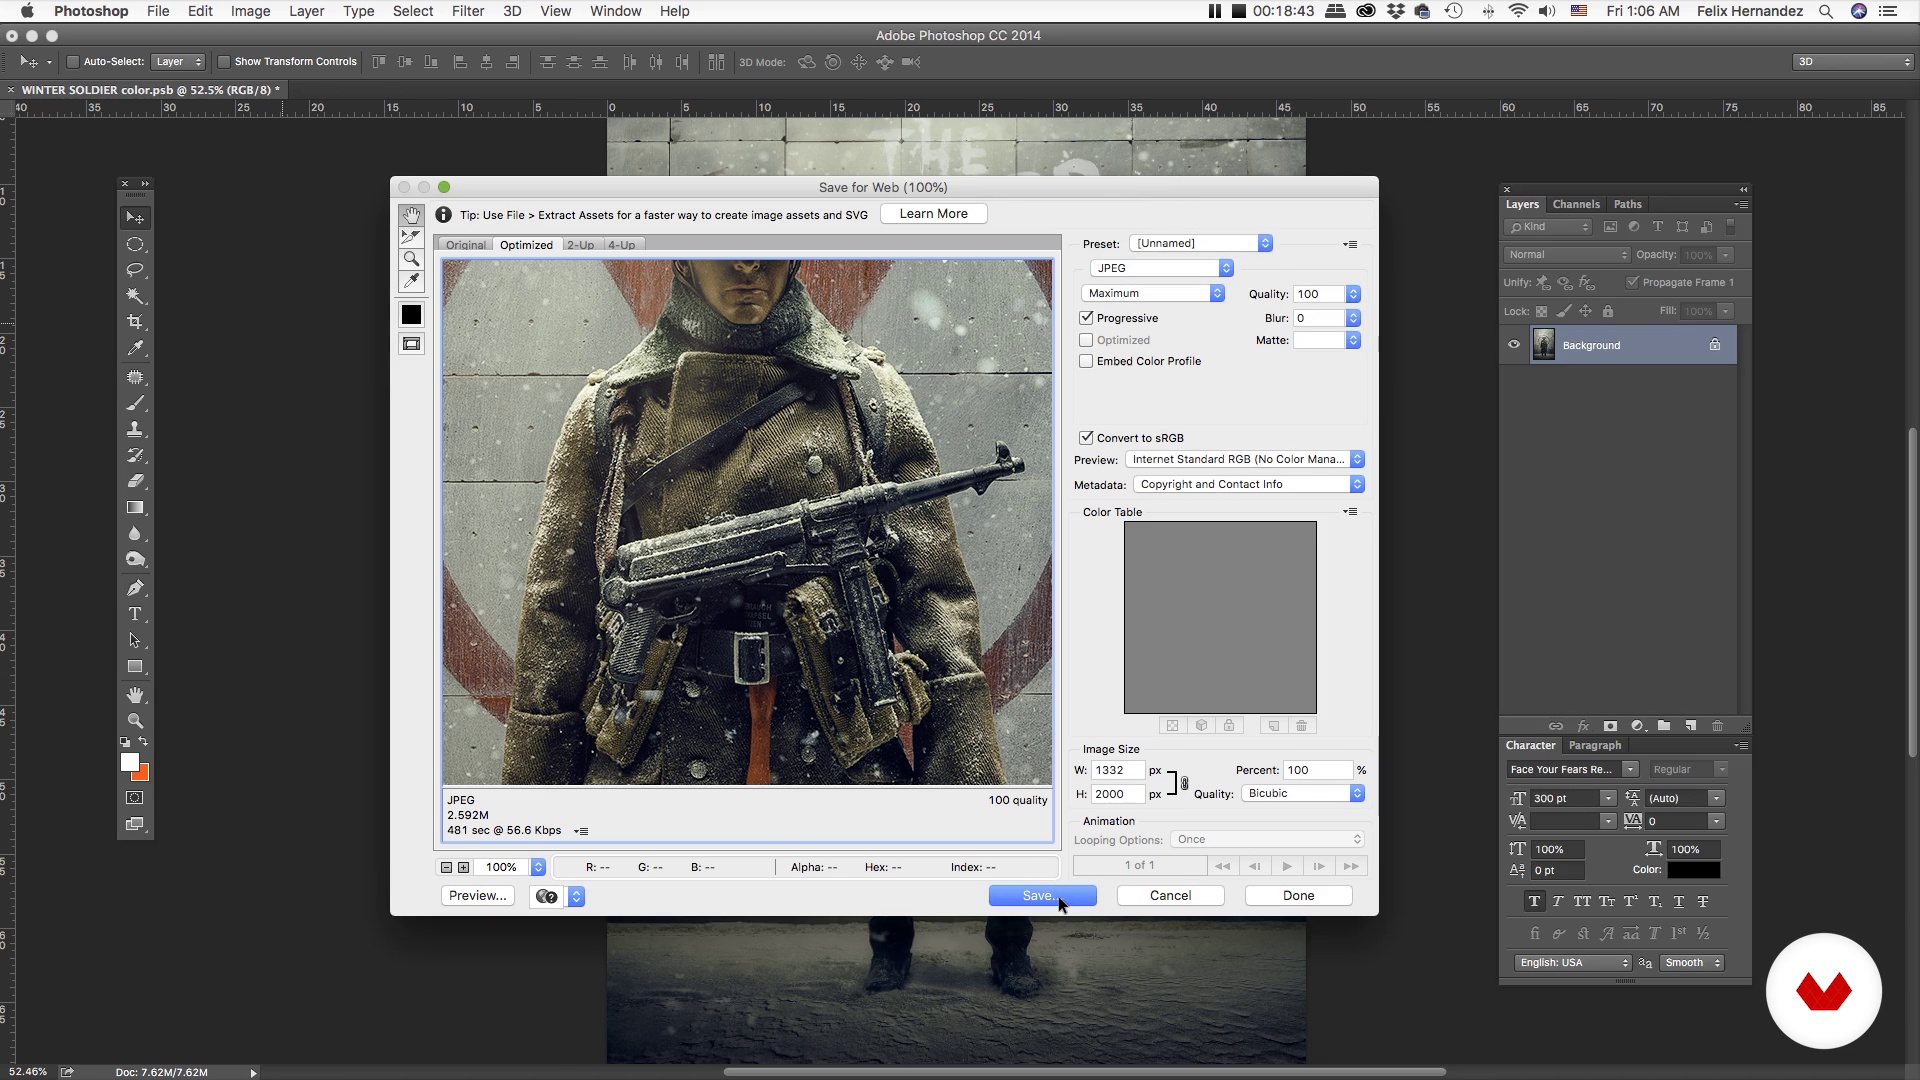
Task: Click the Cancel button
Action: (x=1171, y=896)
